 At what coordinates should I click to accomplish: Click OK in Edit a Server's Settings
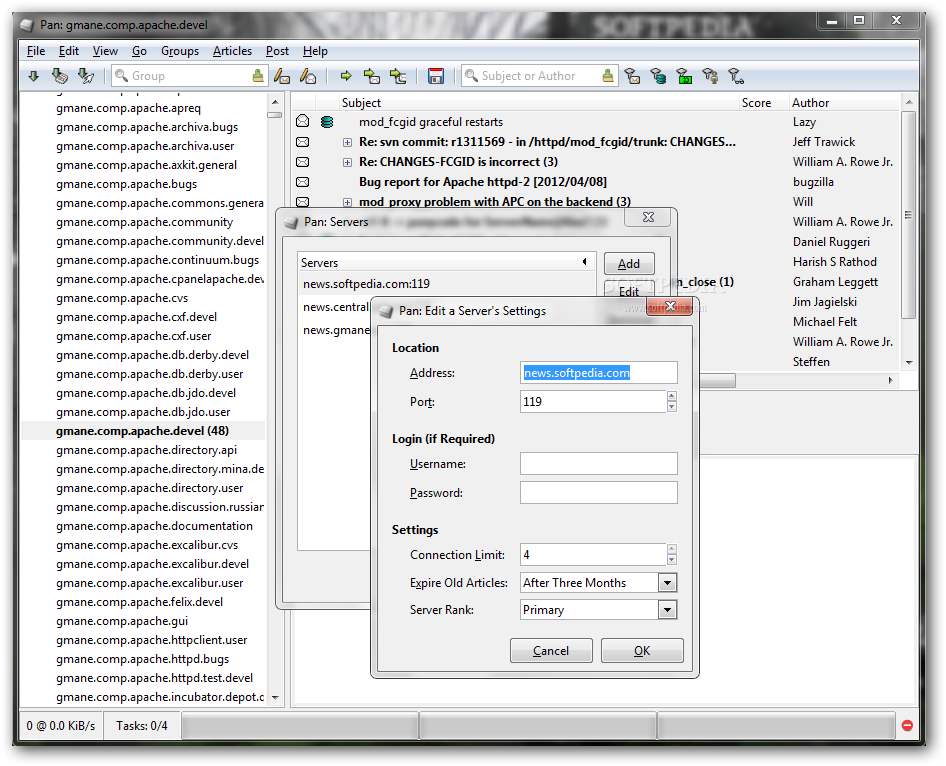642,651
